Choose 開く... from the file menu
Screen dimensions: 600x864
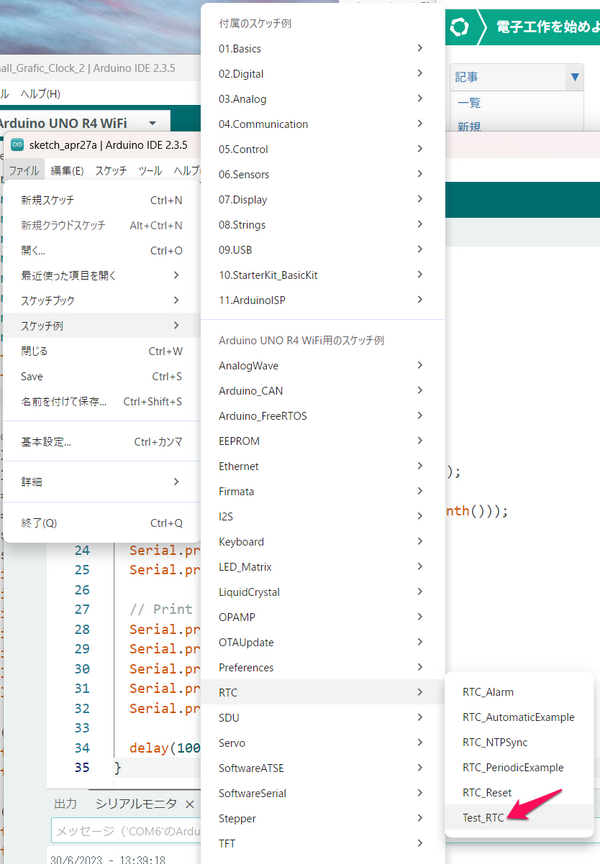[101, 251]
